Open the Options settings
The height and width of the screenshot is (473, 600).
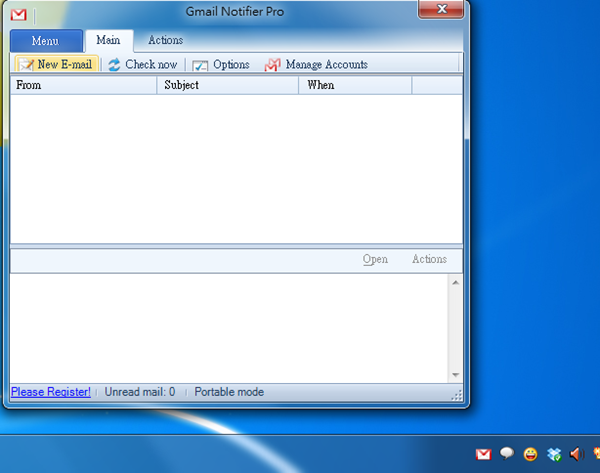pyautogui.click(x=221, y=65)
